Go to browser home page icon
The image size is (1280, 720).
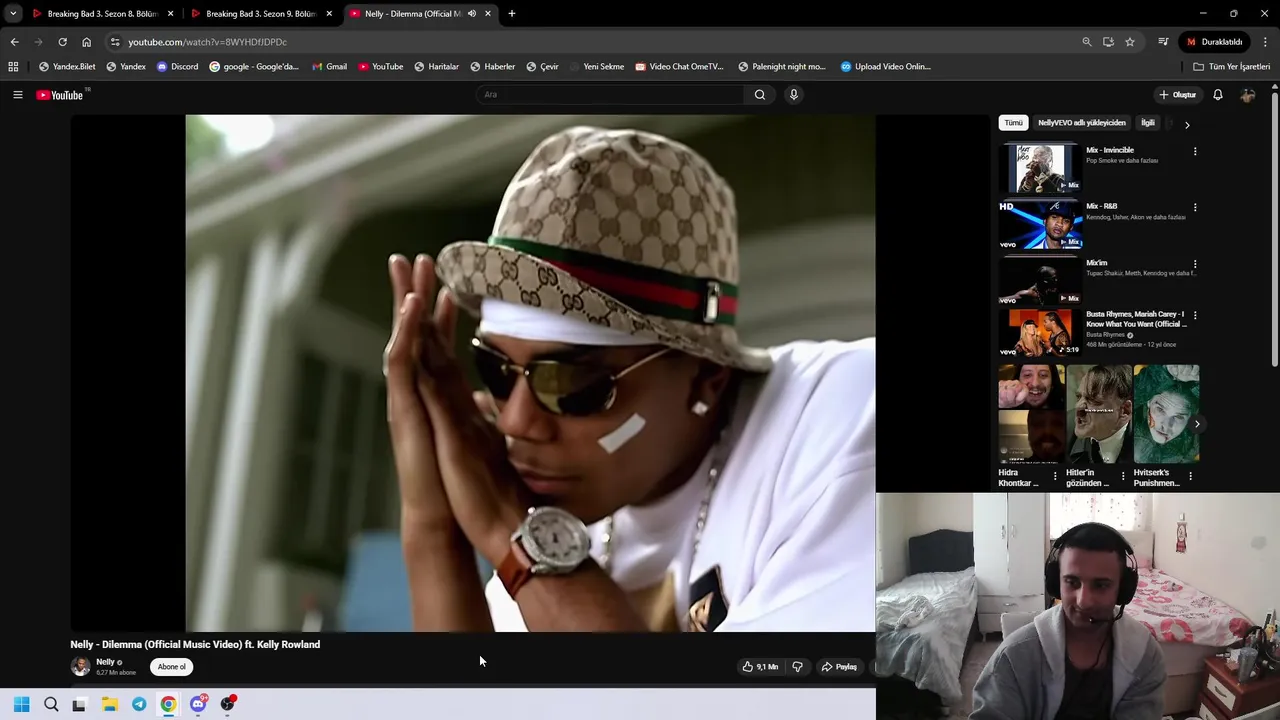[86, 42]
